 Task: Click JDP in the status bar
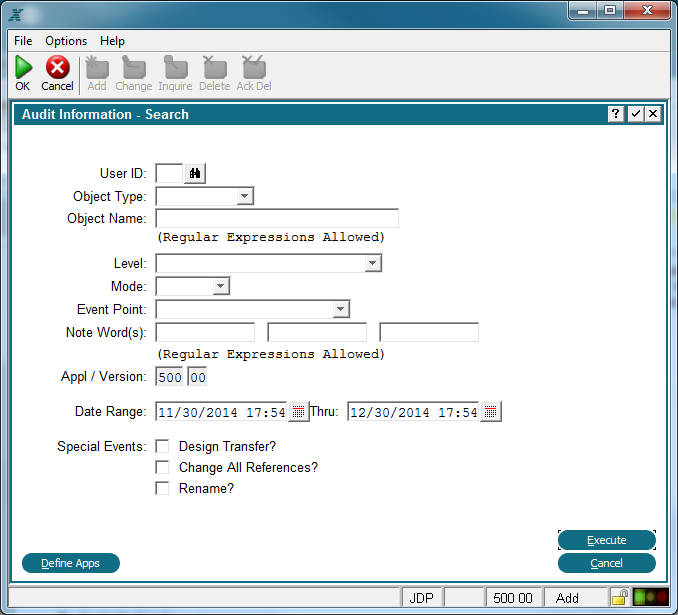421,598
